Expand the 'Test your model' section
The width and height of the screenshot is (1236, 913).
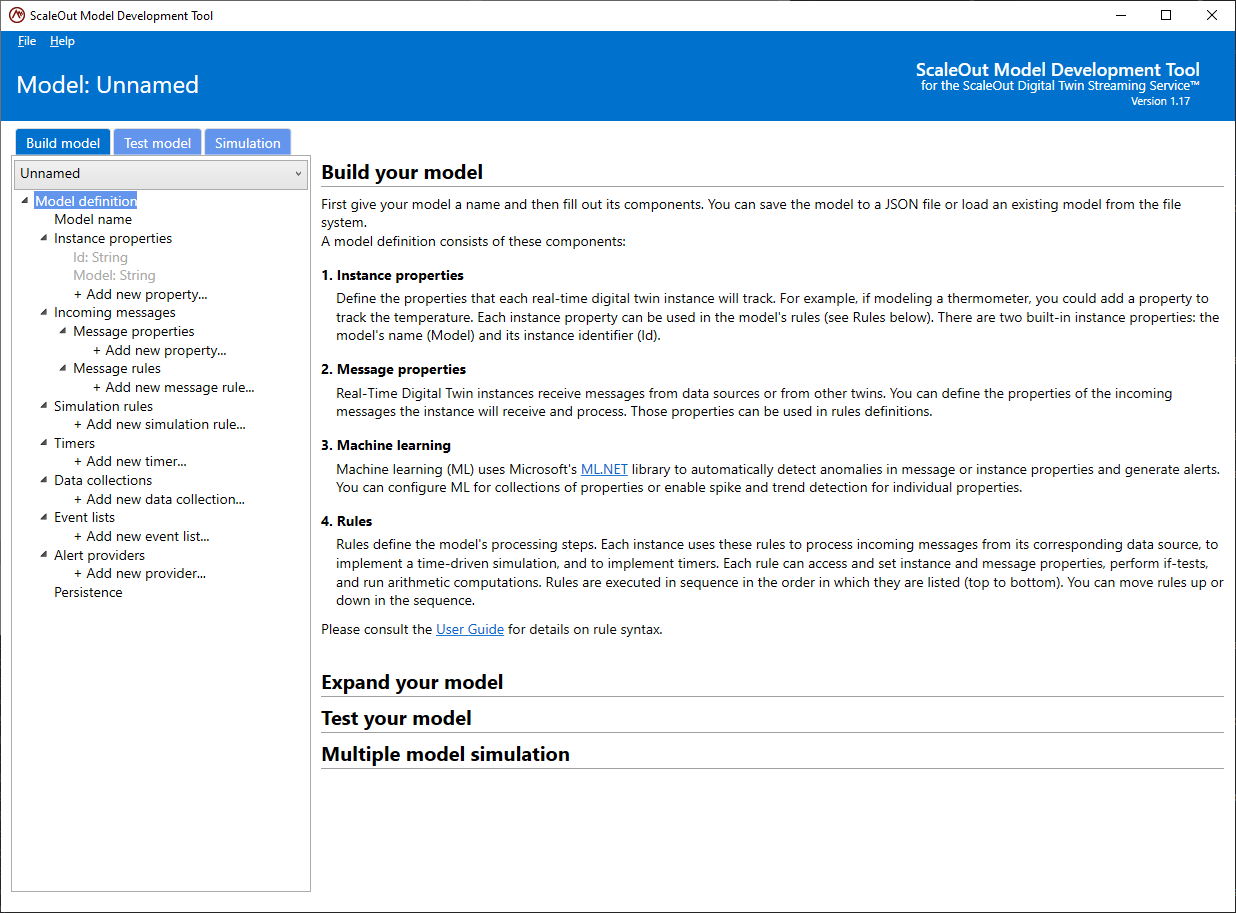point(396,718)
